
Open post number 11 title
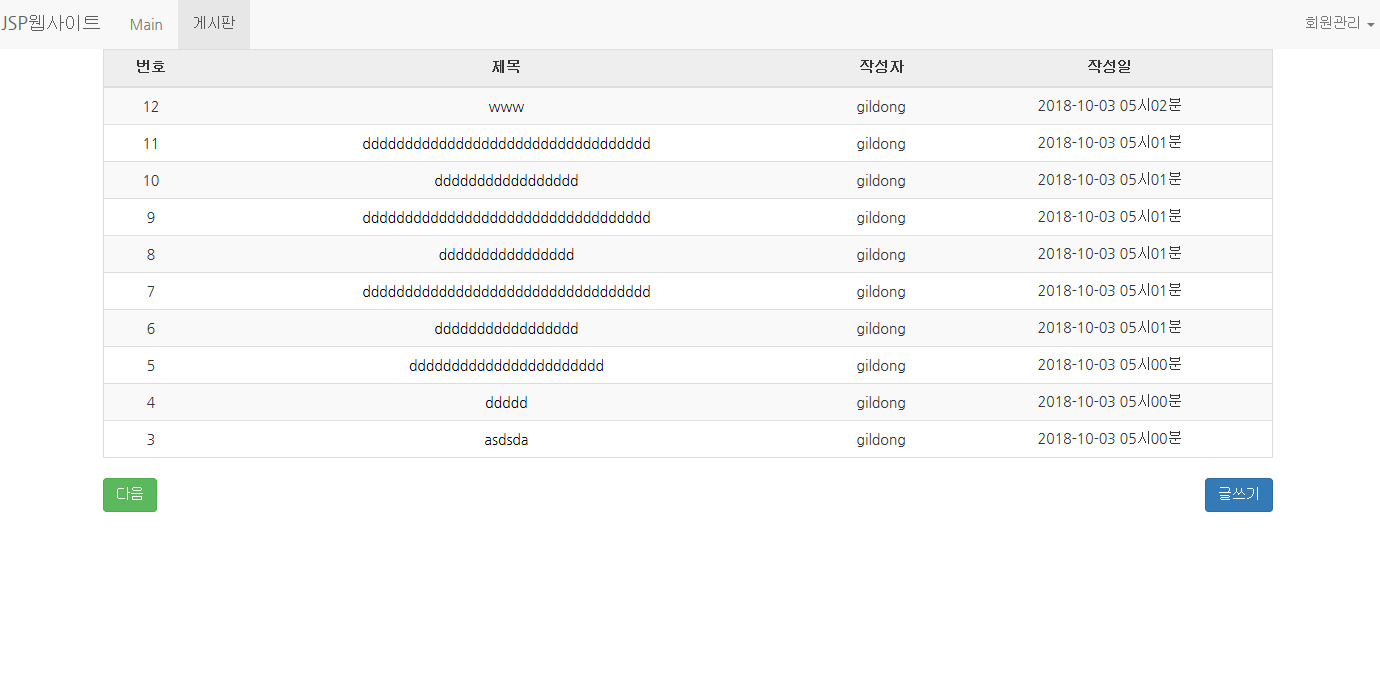pos(506,143)
